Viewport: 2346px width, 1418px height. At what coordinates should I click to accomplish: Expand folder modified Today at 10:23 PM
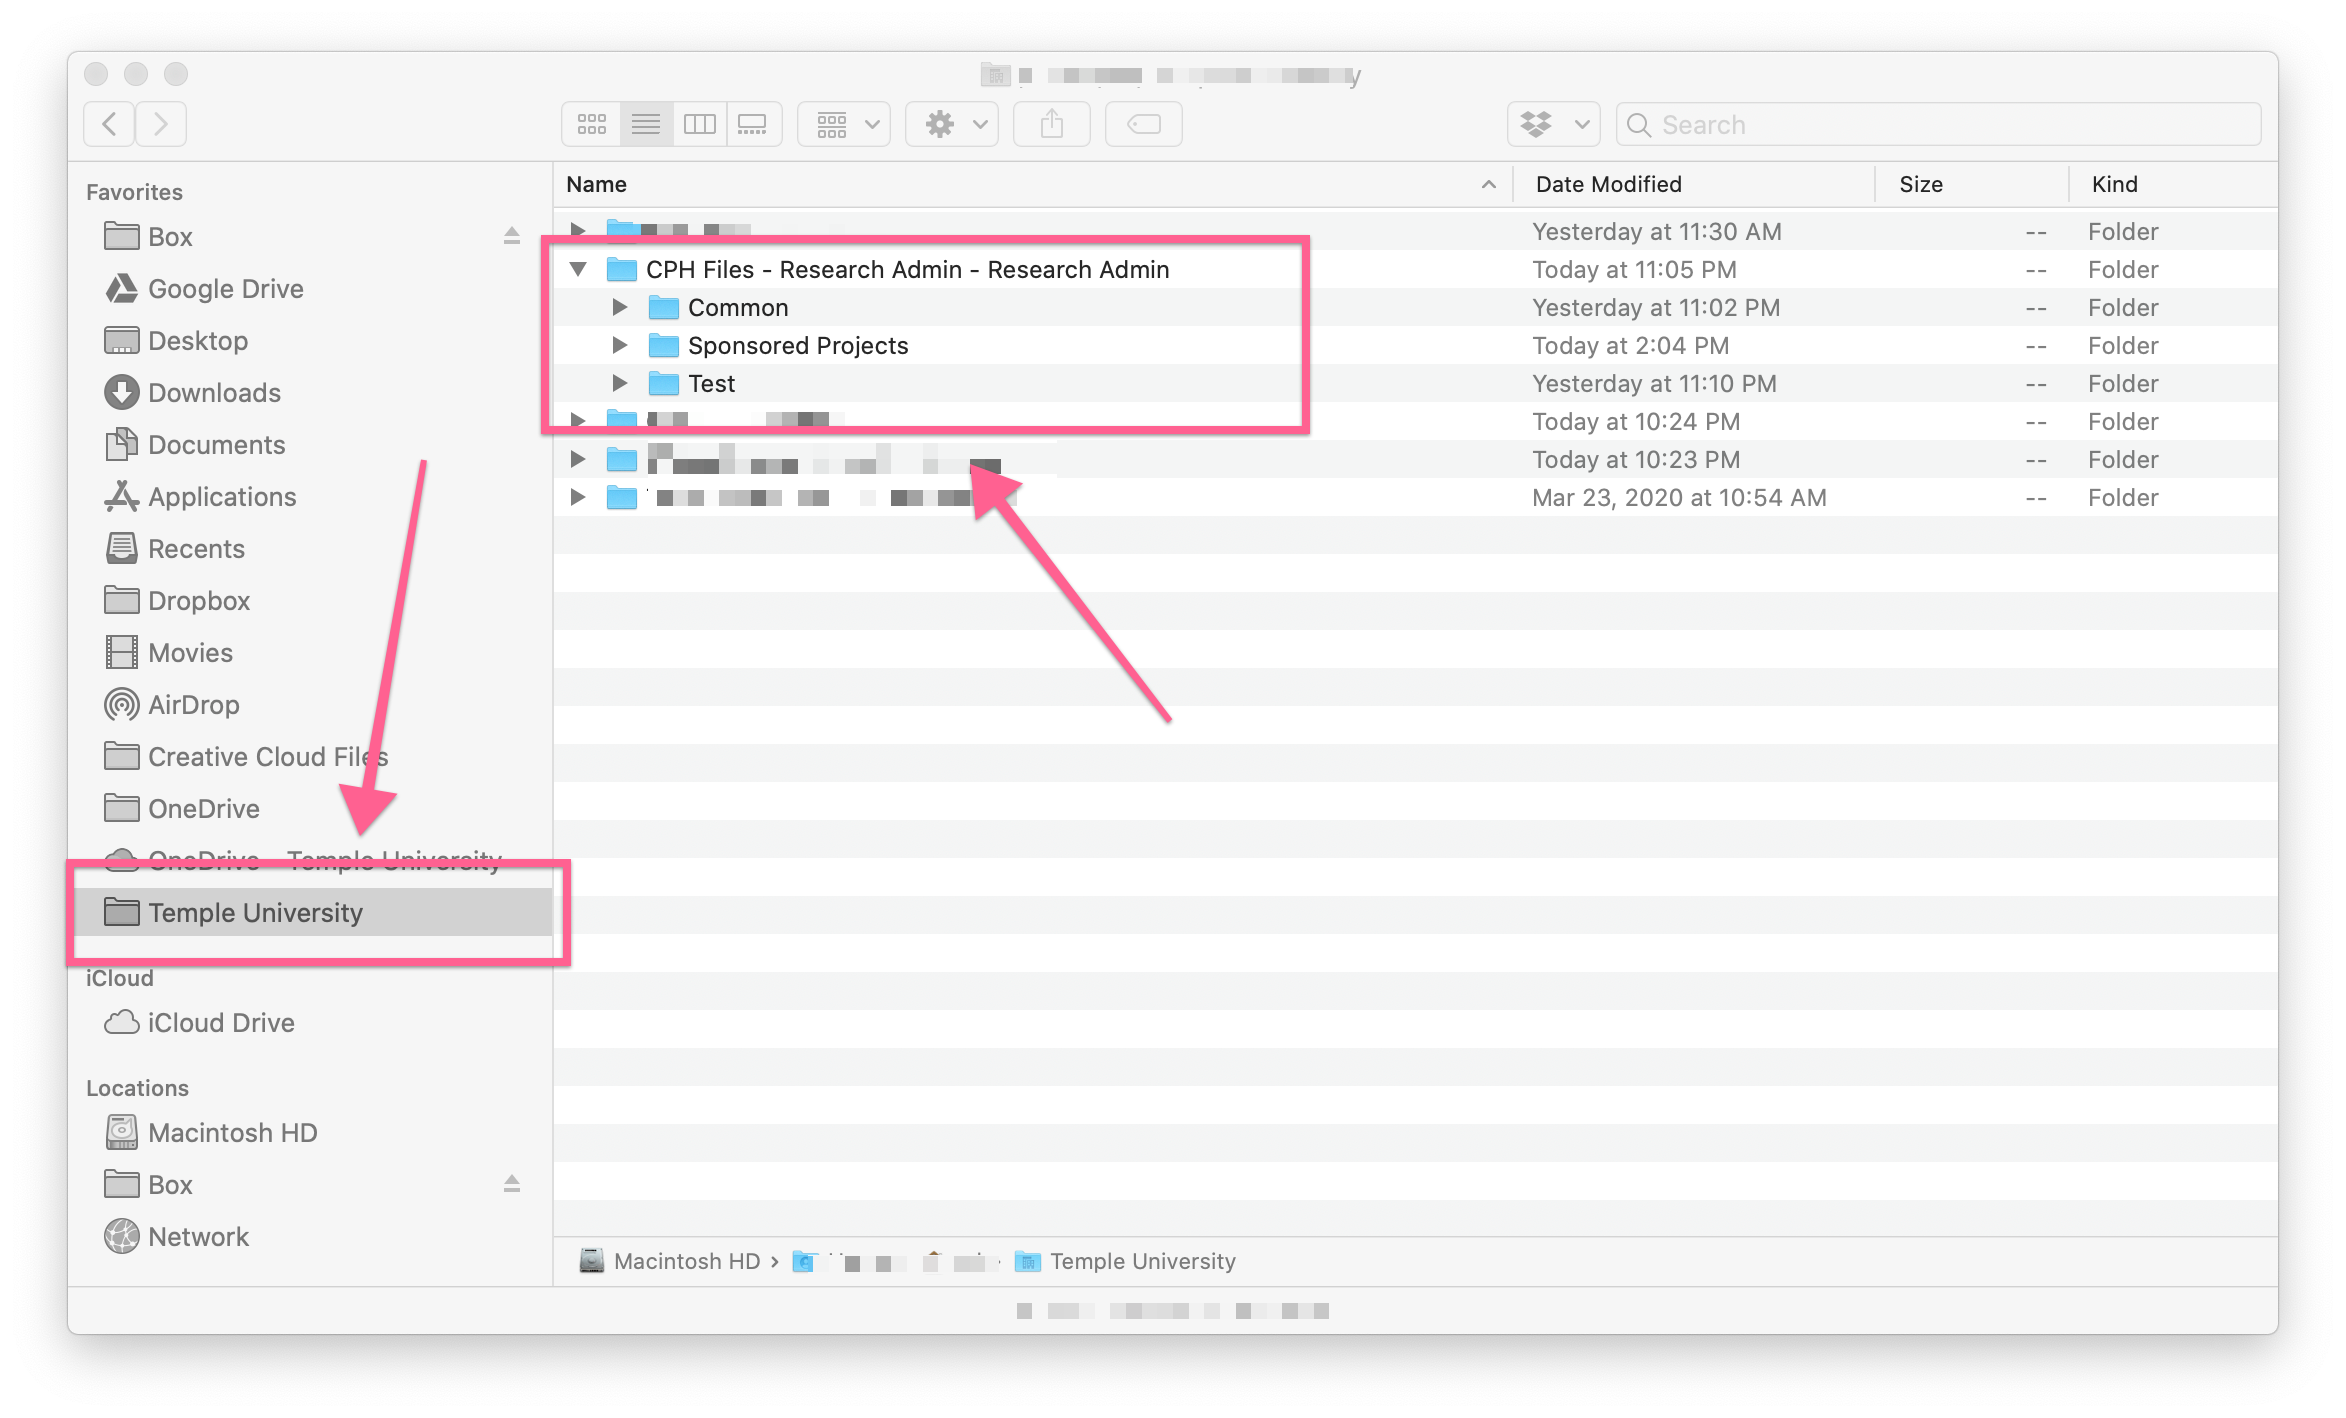[578, 459]
